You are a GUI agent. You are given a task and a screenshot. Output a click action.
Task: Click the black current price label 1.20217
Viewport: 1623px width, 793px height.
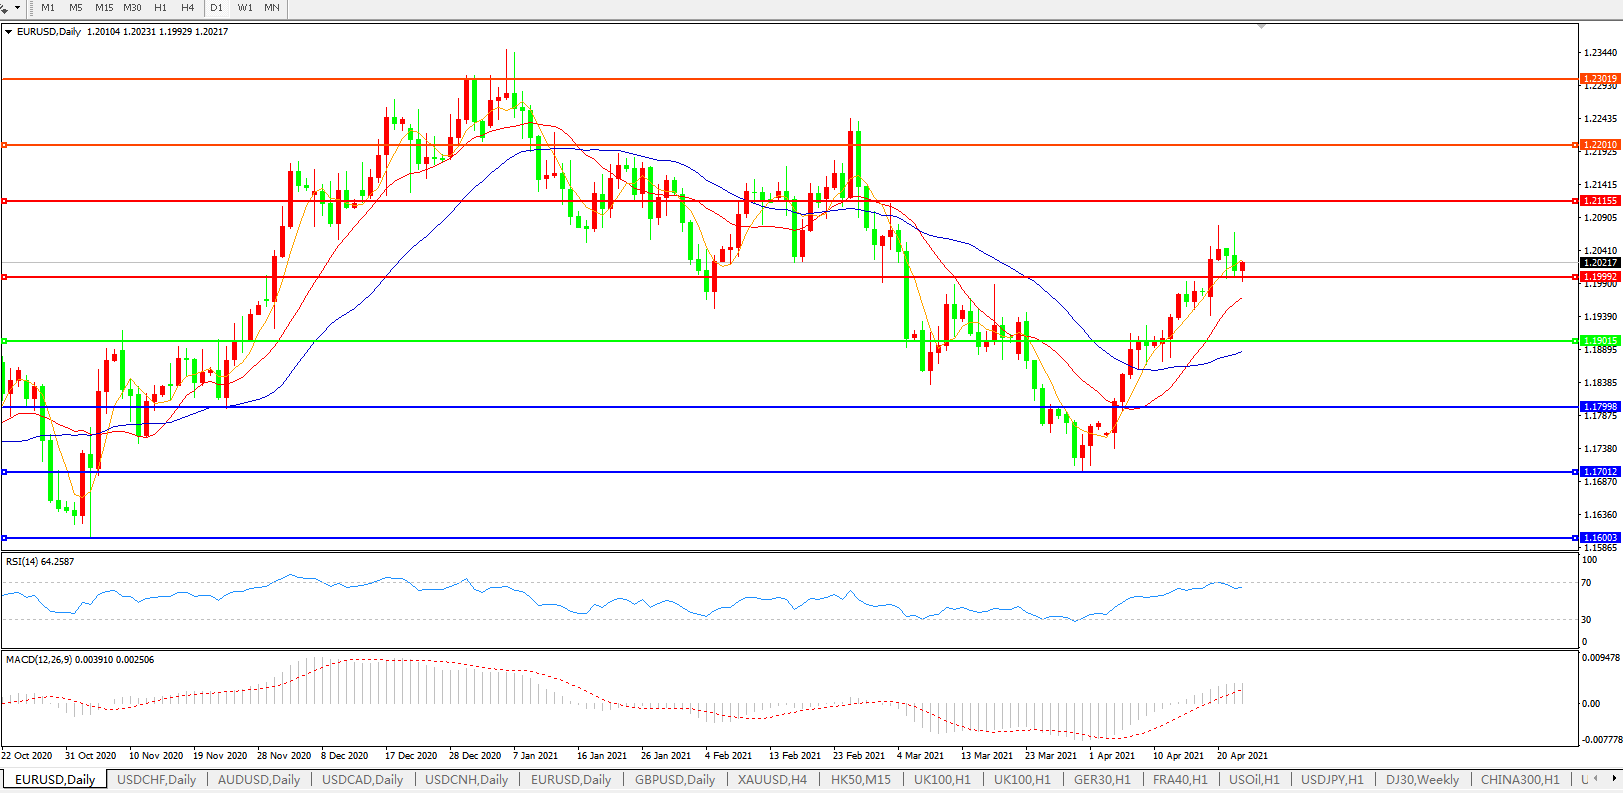(1600, 263)
